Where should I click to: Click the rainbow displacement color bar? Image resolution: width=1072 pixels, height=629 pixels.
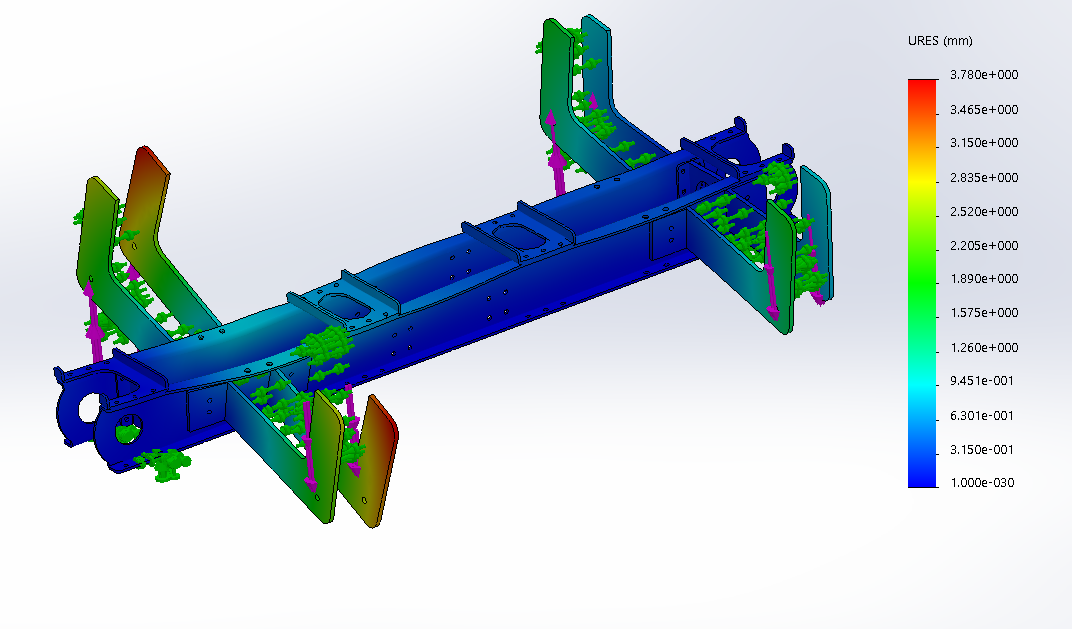pos(922,283)
